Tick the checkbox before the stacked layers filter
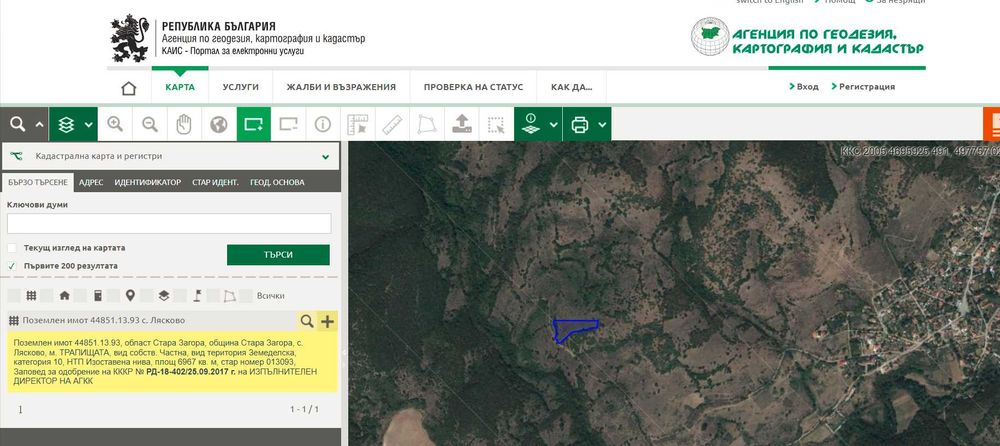Viewport: 1000px width, 446px height. coord(147,296)
